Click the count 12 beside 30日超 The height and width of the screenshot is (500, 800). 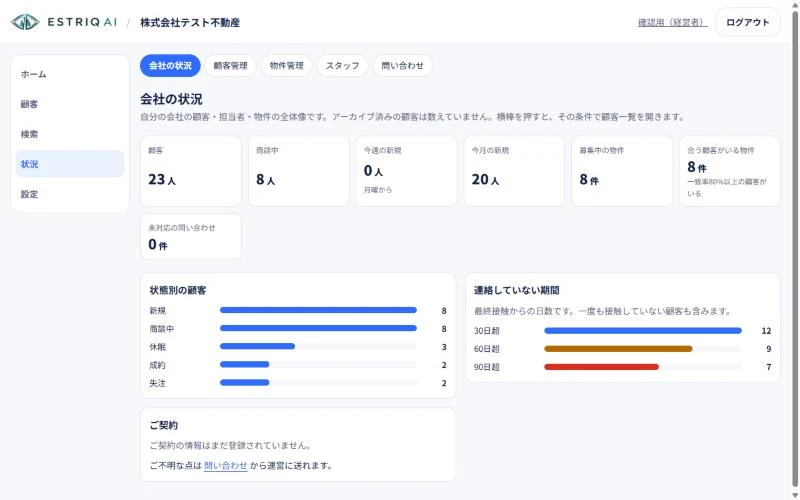tap(766, 331)
